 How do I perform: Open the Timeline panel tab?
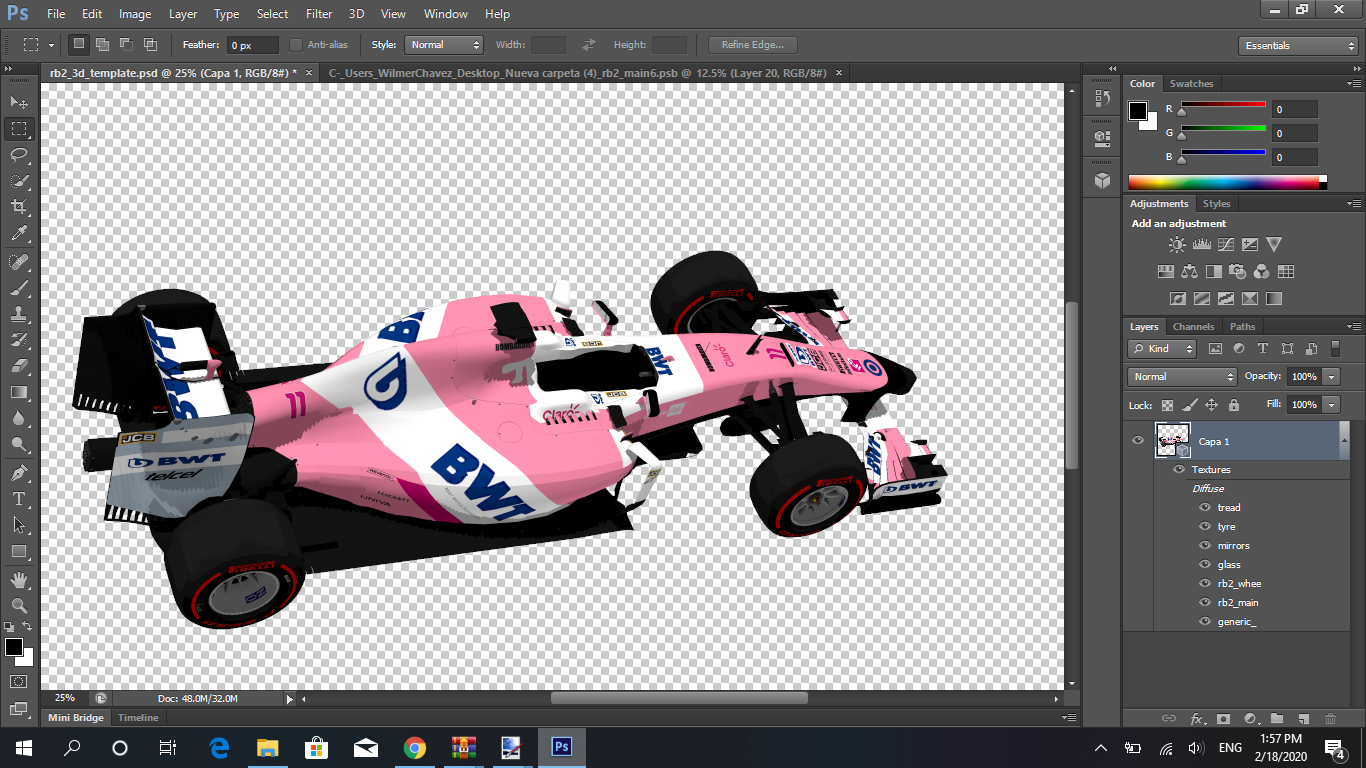coord(138,718)
